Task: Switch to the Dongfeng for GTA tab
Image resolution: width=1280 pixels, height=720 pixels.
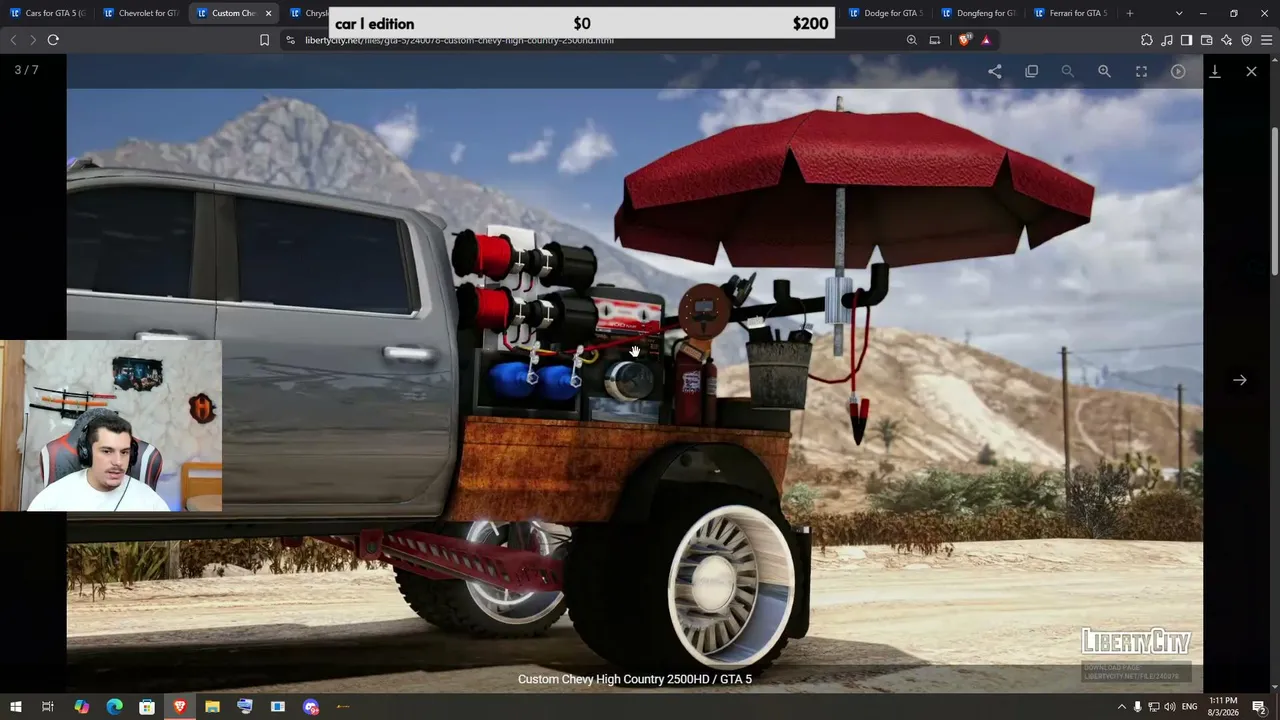Action: [978, 13]
